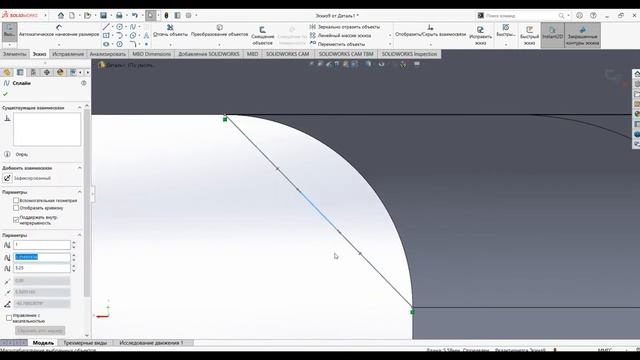This screenshot has width=640, height=360.
Task: Create a new document with the New icon
Action: tap(72, 16)
